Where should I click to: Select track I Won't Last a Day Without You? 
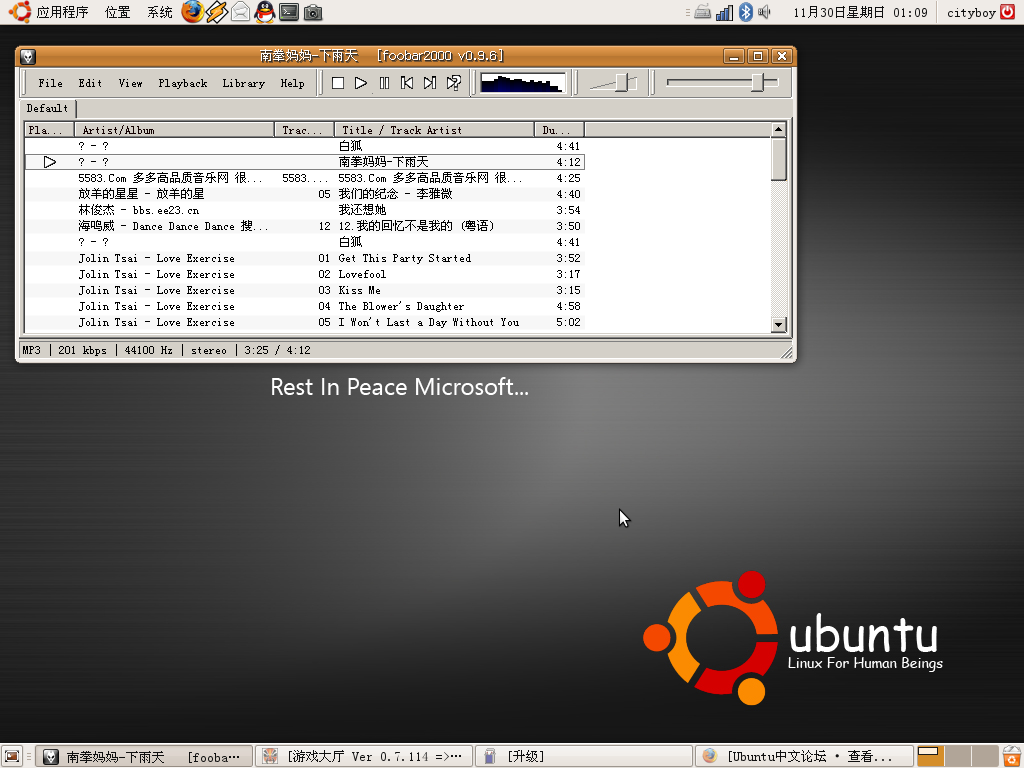(x=428, y=322)
